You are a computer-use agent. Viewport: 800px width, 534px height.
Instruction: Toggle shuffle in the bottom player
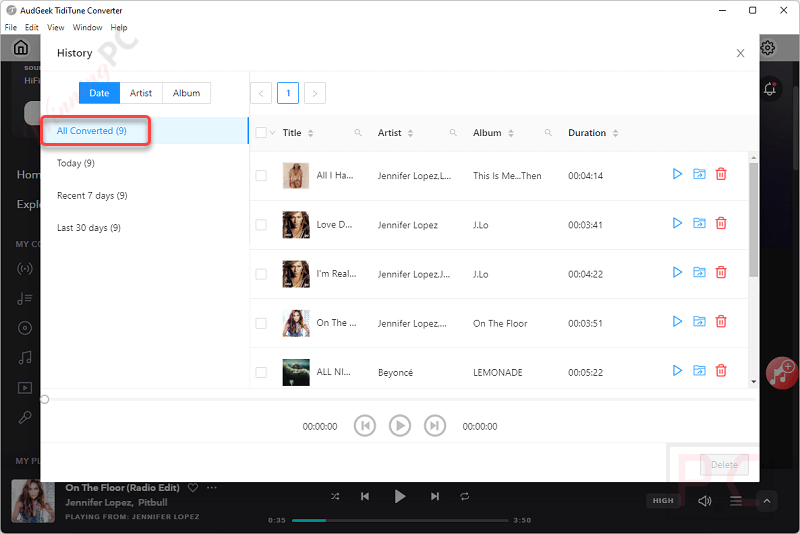coord(335,496)
